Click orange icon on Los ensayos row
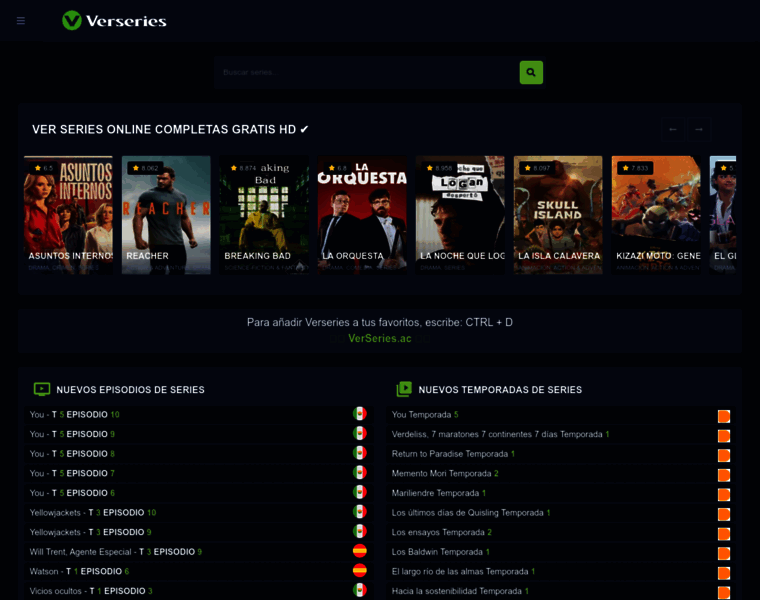 pyautogui.click(x=724, y=534)
